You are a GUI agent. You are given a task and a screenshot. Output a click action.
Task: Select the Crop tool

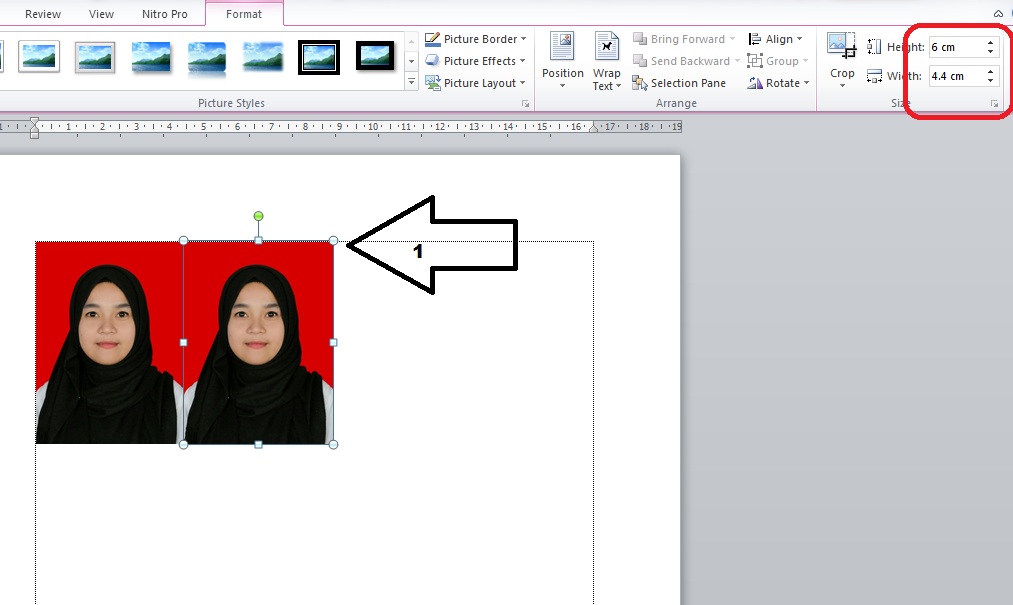pos(842,47)
